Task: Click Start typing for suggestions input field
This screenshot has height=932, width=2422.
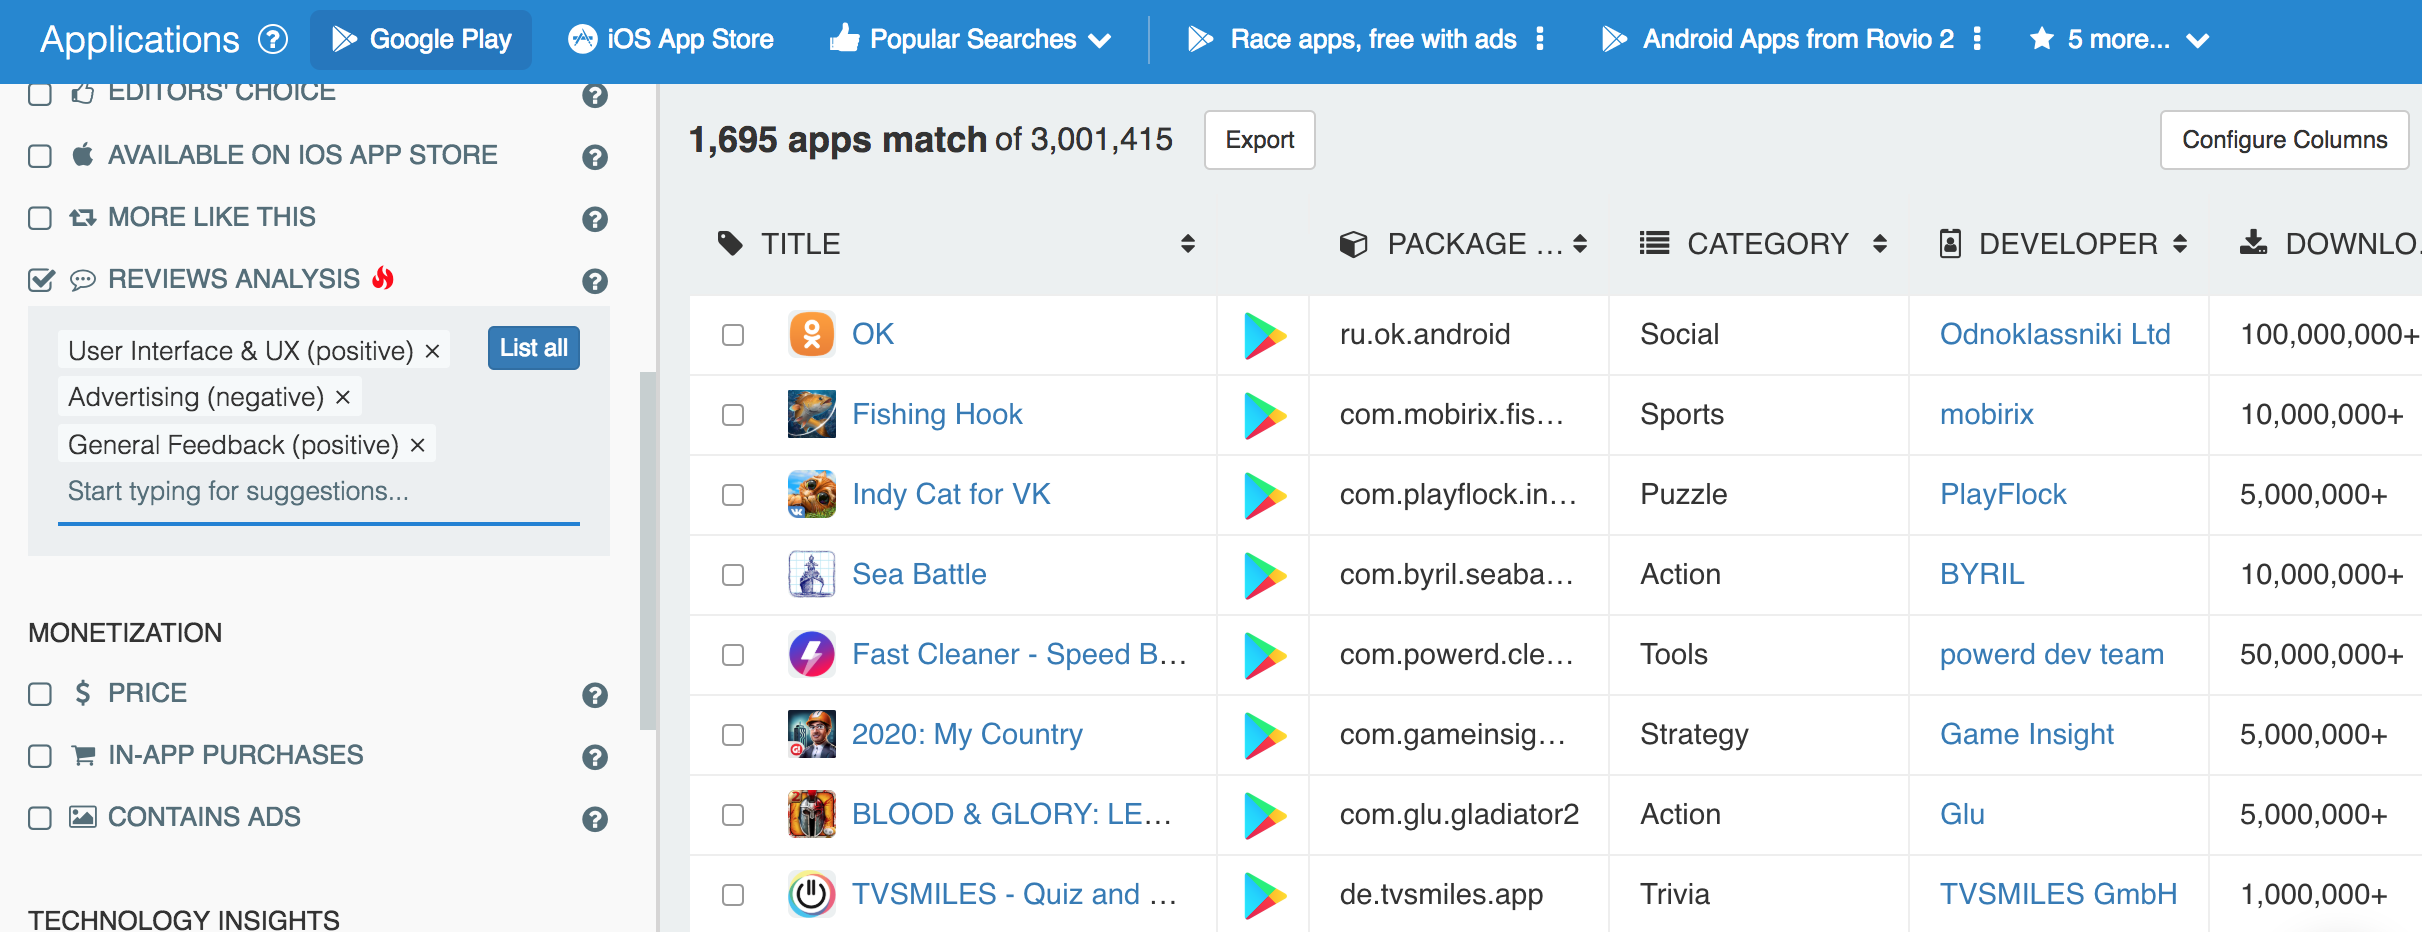Action: tap(319, 492)
